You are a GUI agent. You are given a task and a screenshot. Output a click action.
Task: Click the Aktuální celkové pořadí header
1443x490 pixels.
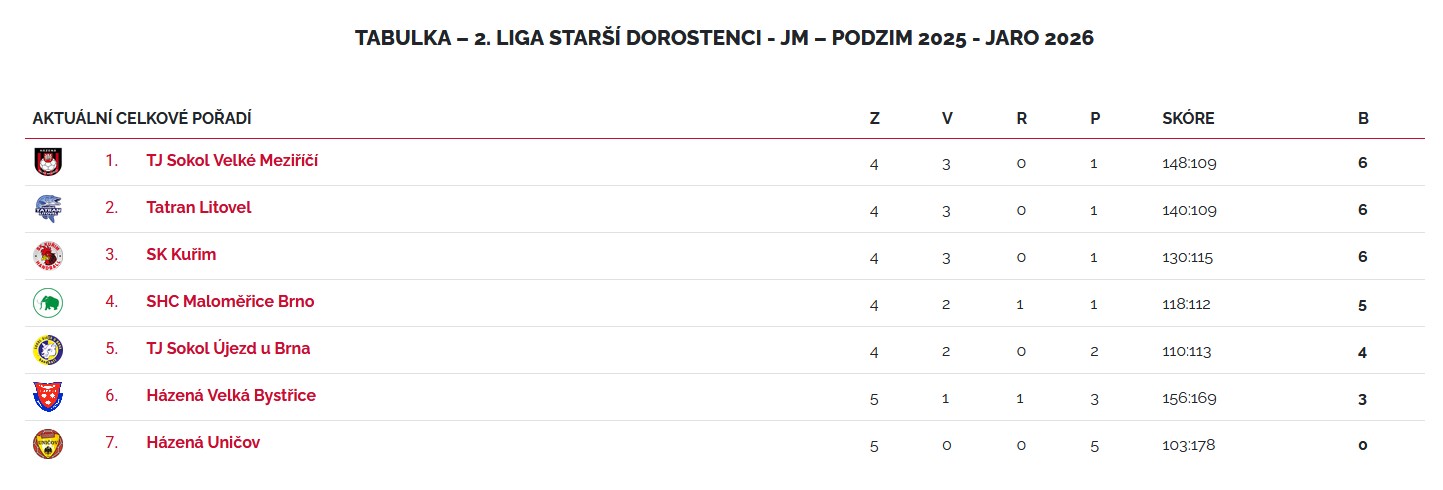(142, 118)
